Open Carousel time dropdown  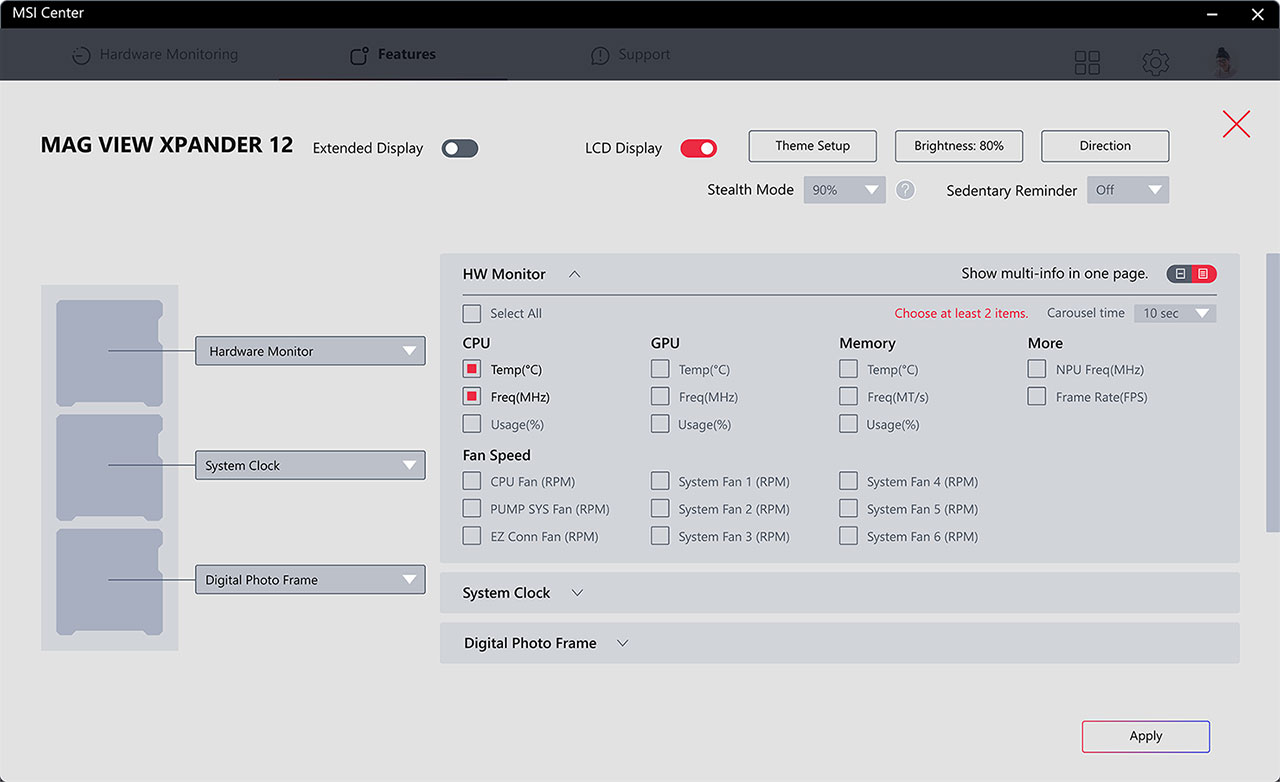1175,313
